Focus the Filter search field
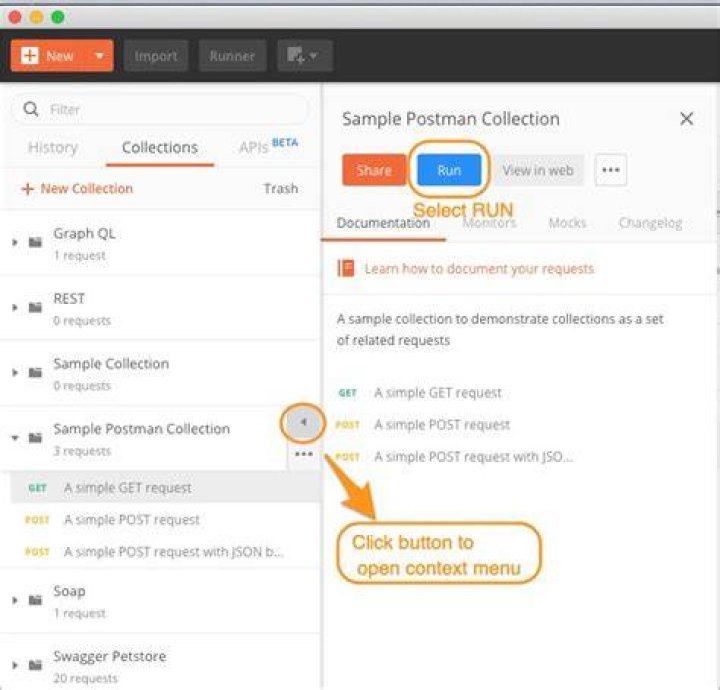The height and width of the screenshot is (690, 720). coord(159,109)
